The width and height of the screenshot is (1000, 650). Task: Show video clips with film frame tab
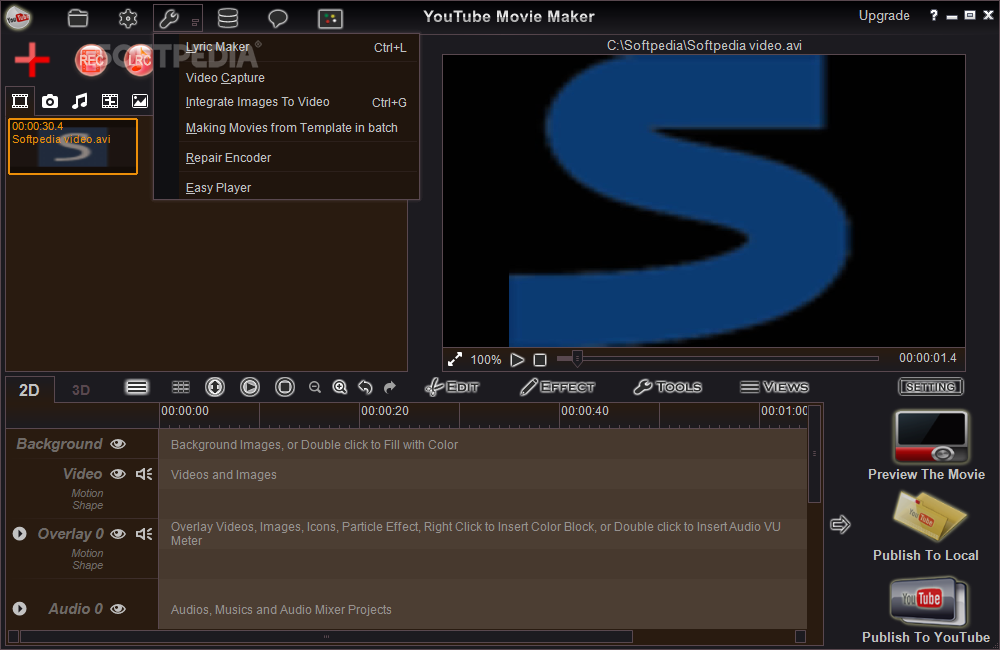(20, 101)
